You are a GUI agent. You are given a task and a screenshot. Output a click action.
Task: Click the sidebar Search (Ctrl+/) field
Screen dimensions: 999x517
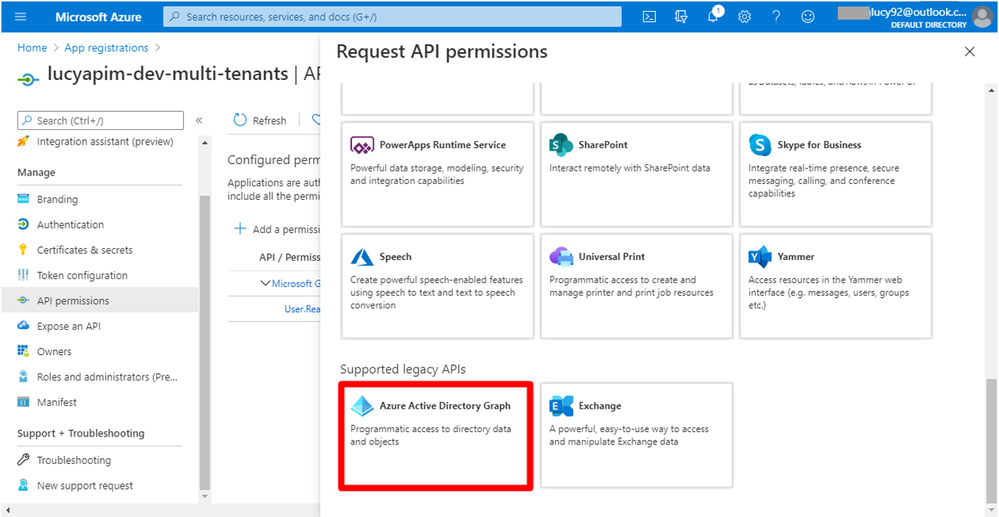point(100,120)
